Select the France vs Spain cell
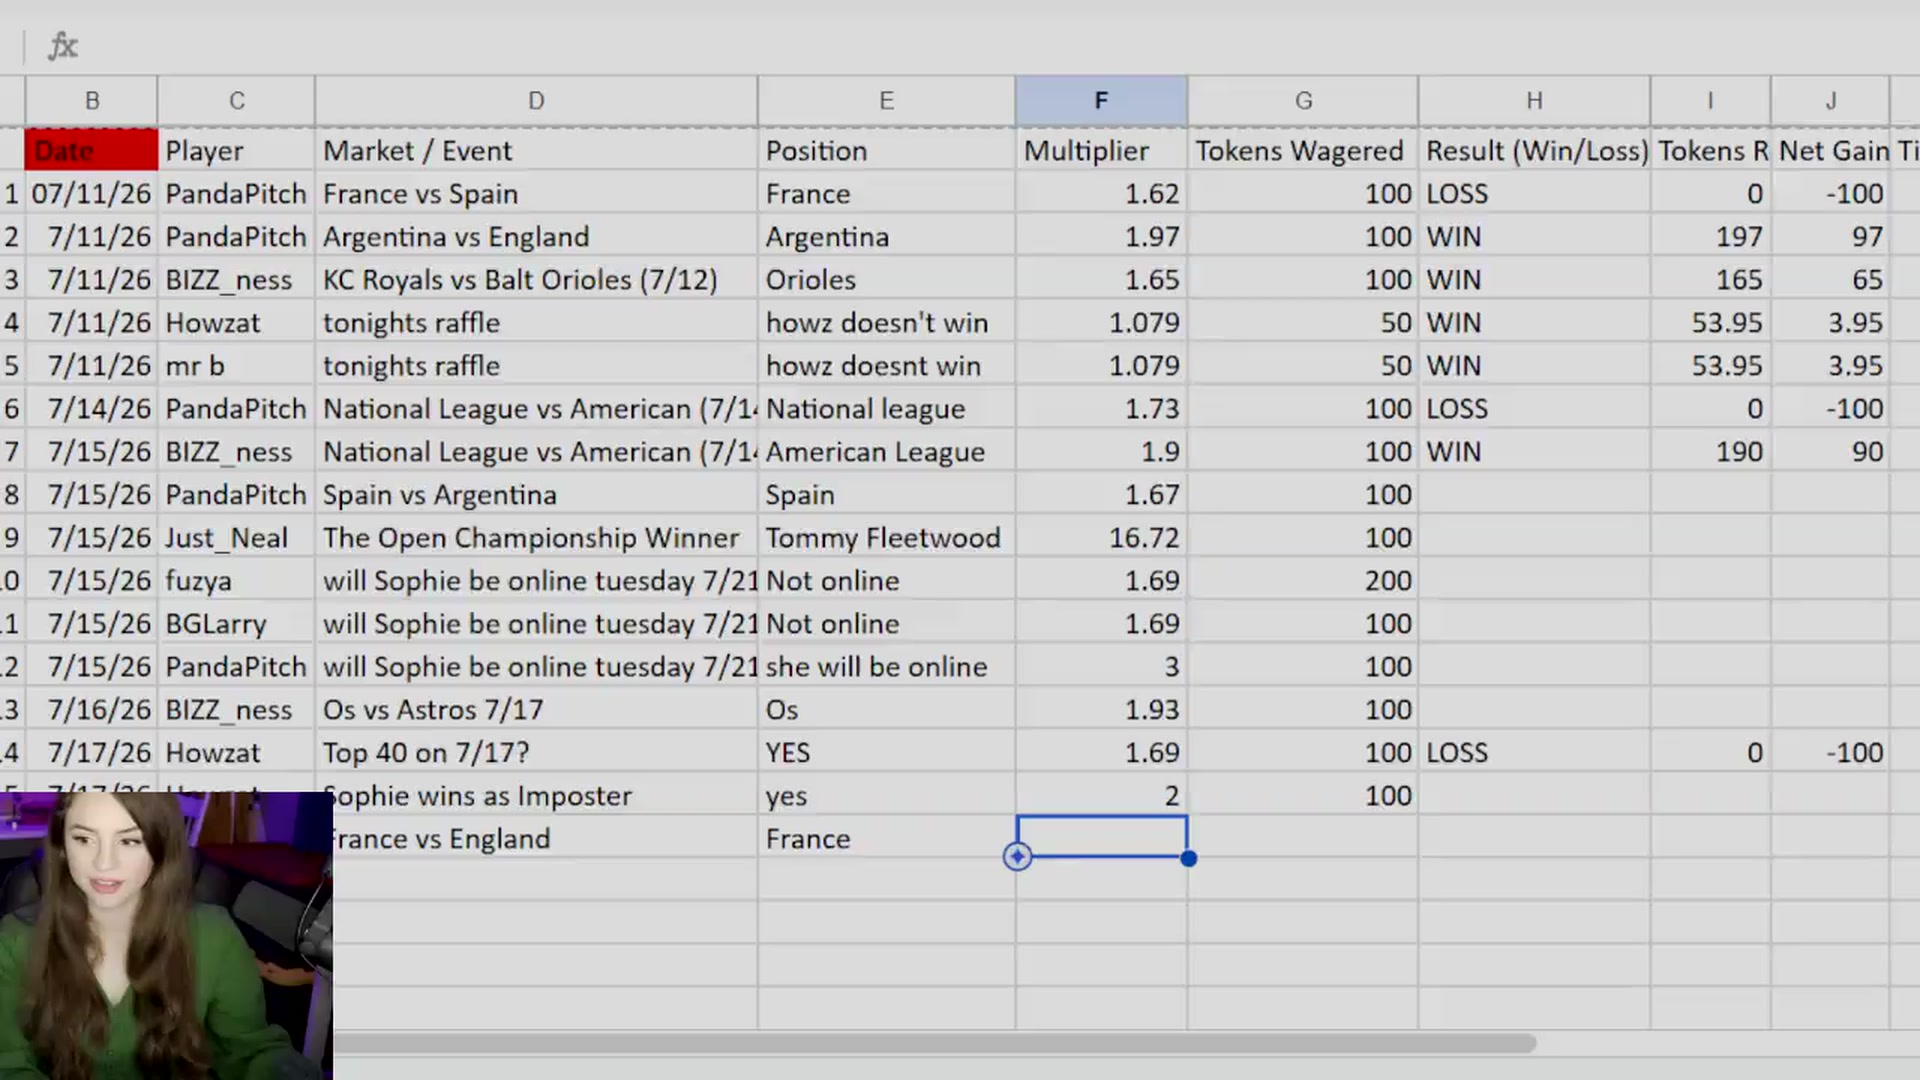The image size is (1920, 1080). pos(536,193)
